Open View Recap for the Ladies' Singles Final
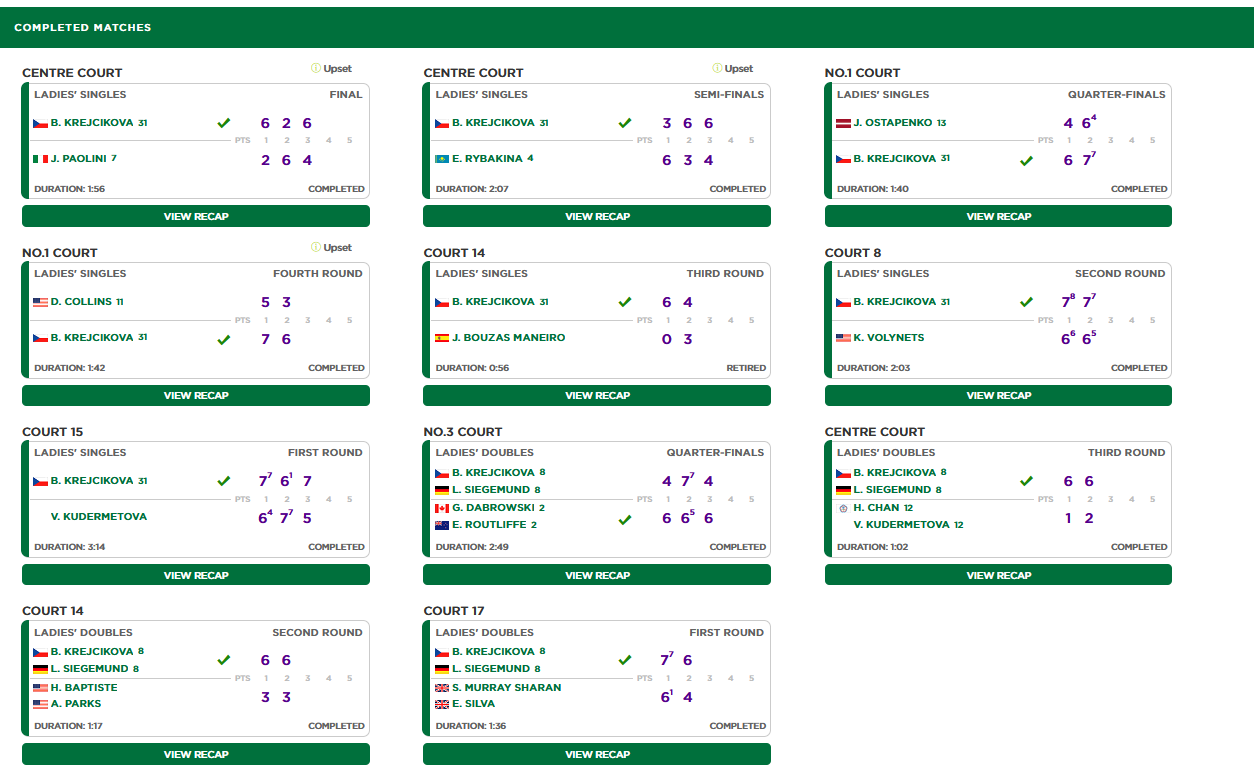Image resolution: width=1254 pixels, height=775 pixels. click(x=196, y=216)
